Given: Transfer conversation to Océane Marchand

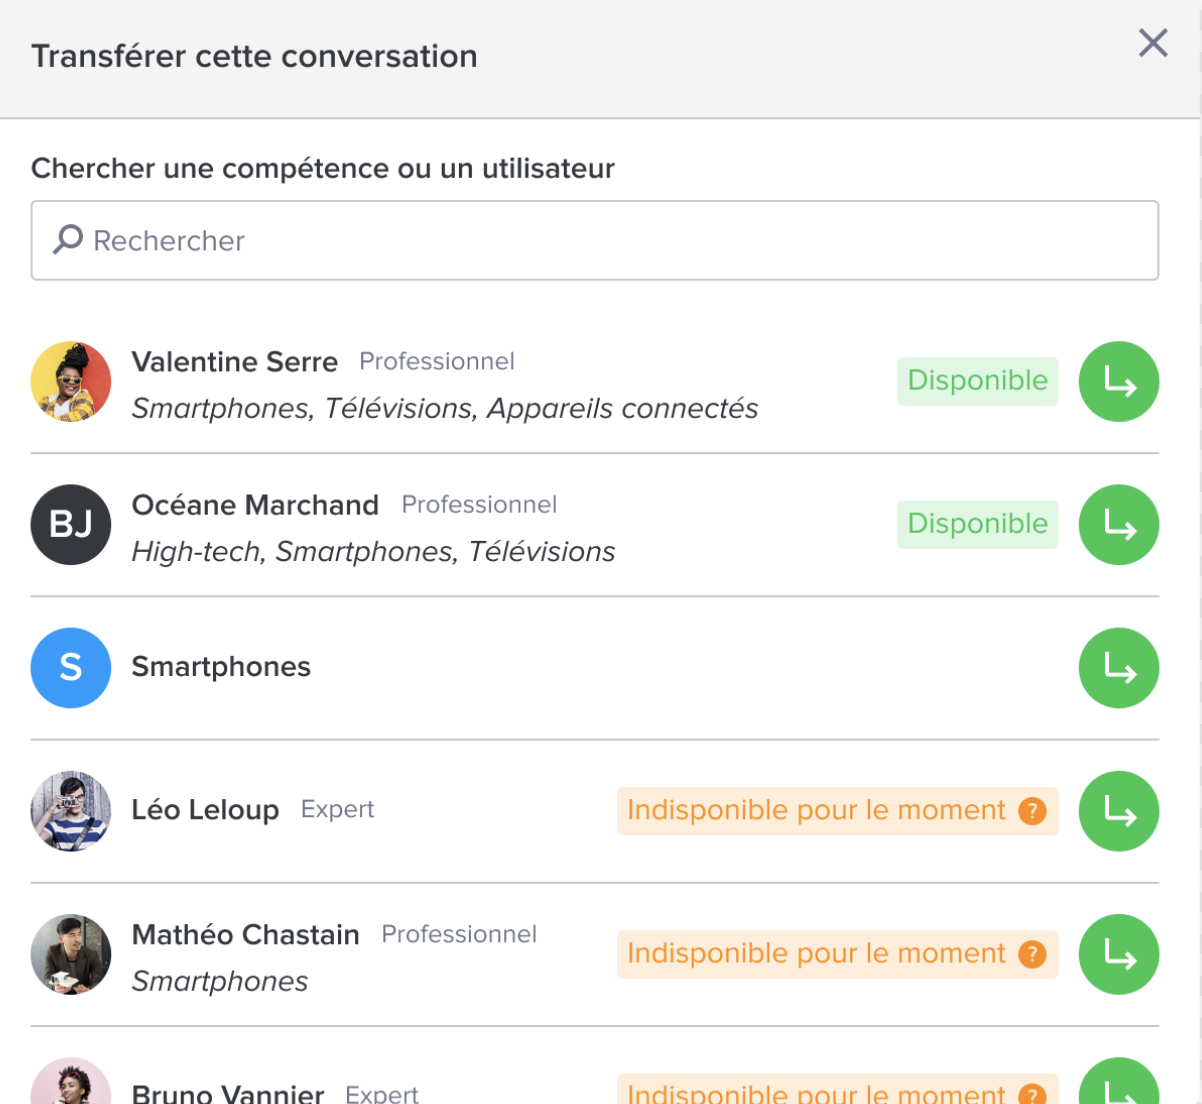Looking at the screenshot, I should pos(1118,525).
